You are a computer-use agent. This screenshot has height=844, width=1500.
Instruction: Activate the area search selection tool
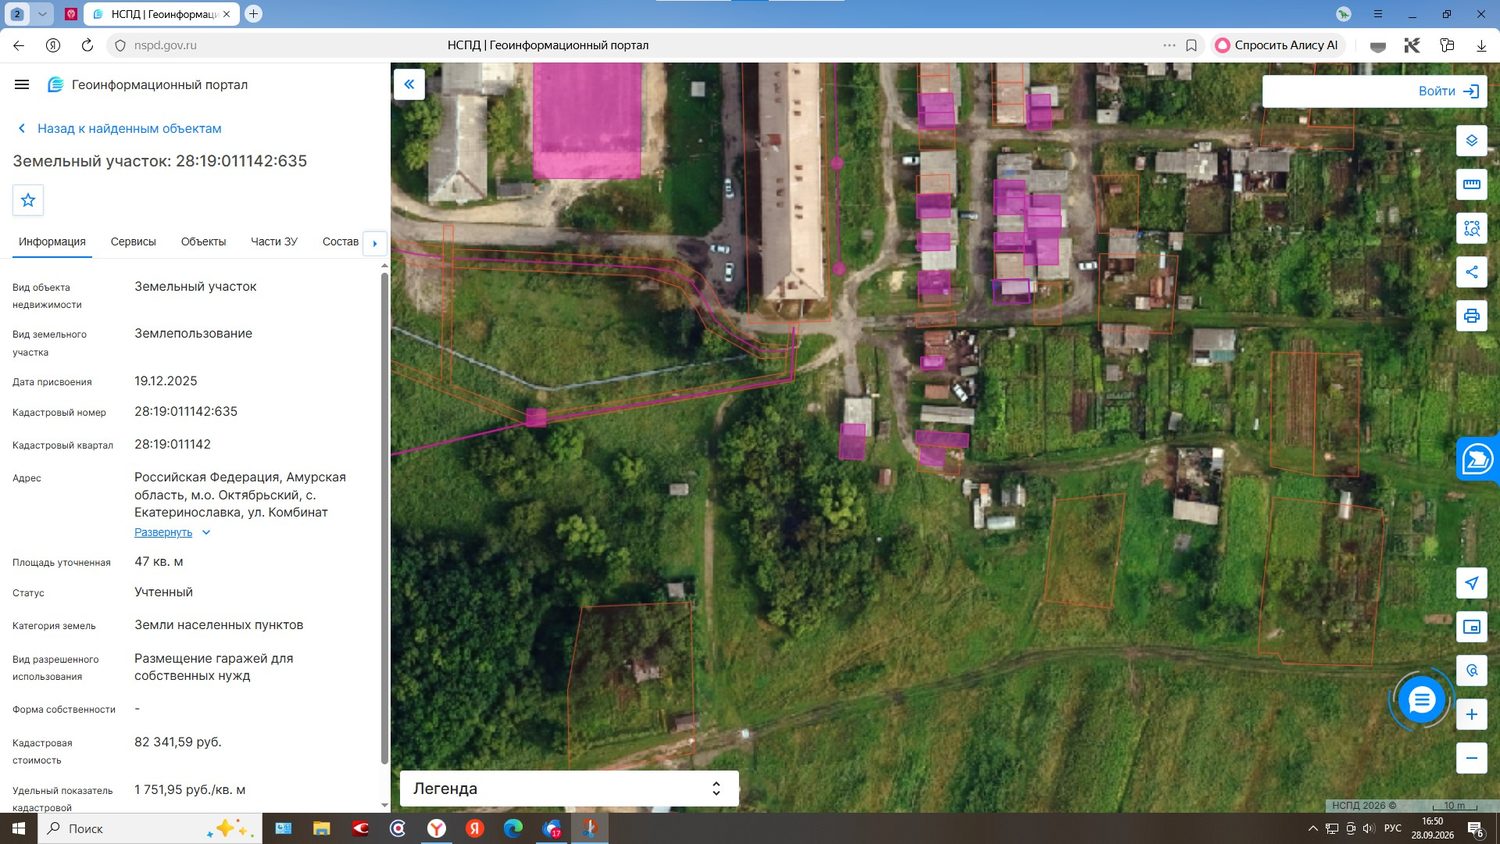(x=1471, y=228)
